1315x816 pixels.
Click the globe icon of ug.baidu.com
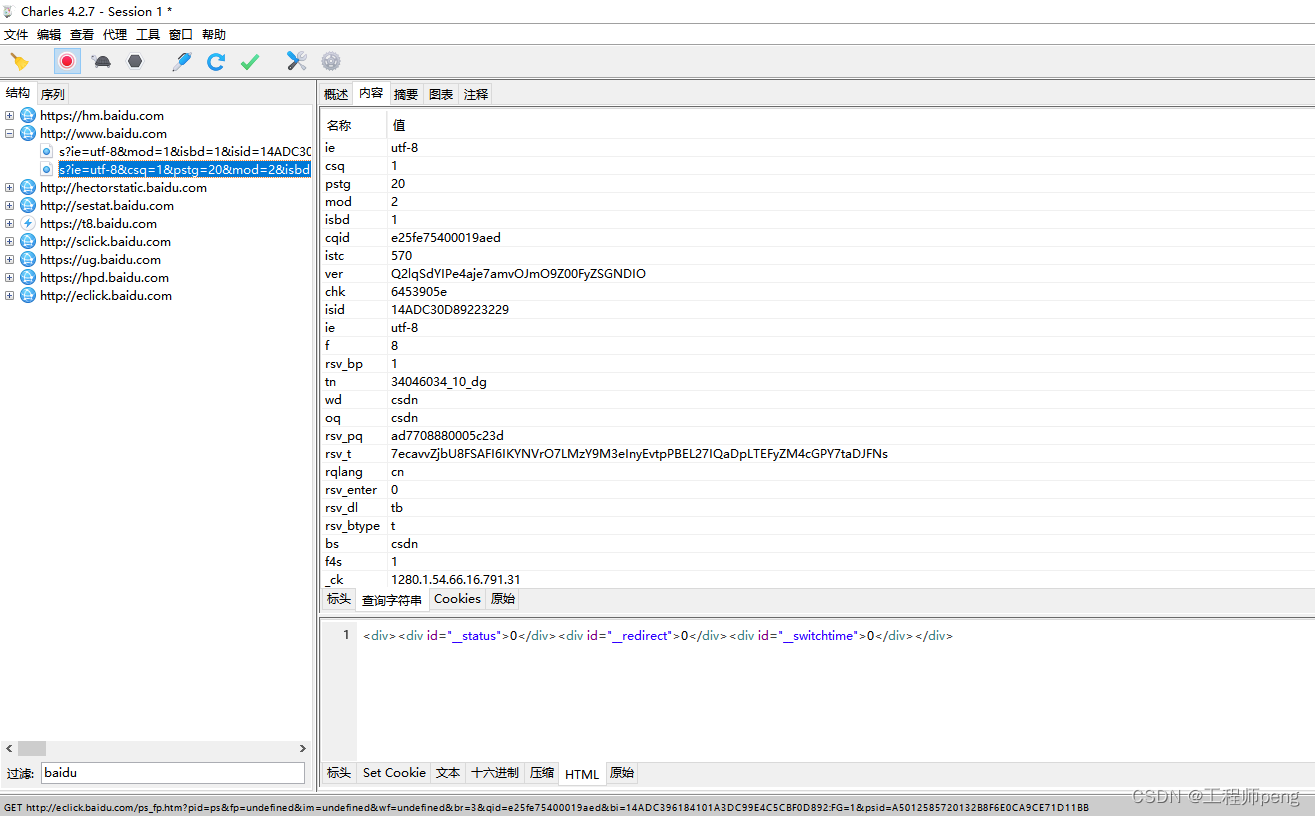coord(27,260)
